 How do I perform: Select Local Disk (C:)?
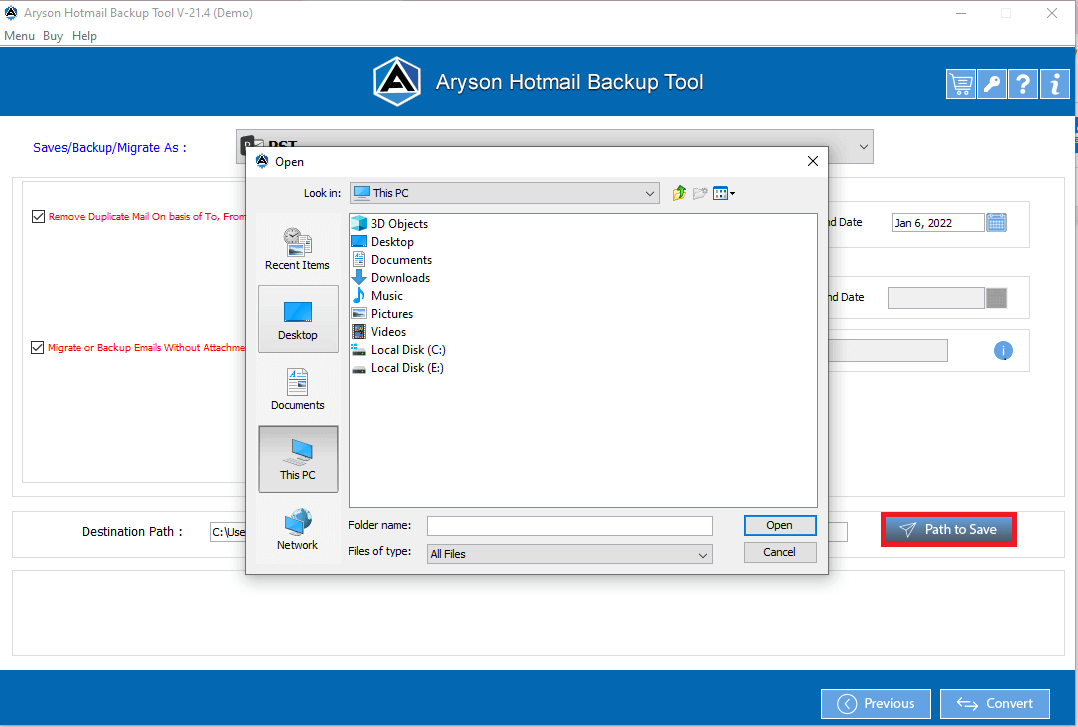tap(399, 349)
